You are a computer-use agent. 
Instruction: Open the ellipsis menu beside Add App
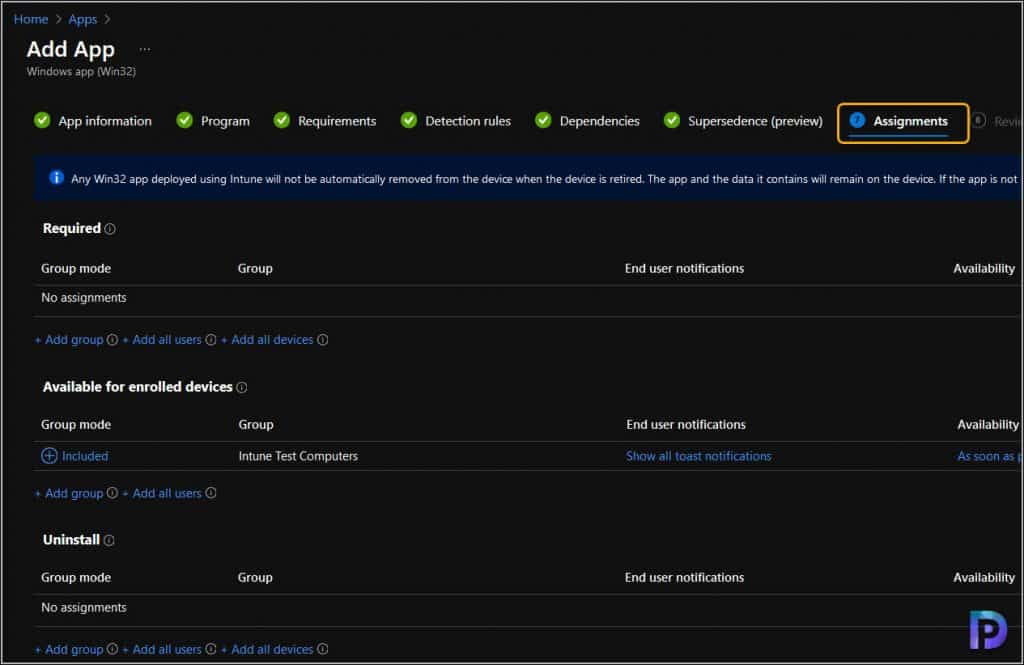[144, 50]
